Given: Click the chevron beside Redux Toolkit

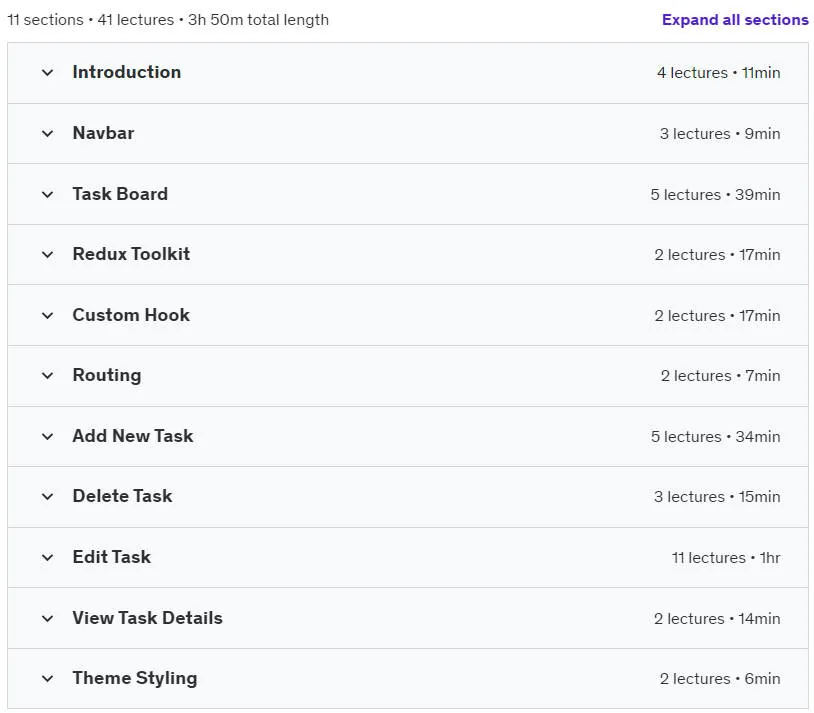Looking at the screenshot, I should point(47,254).
